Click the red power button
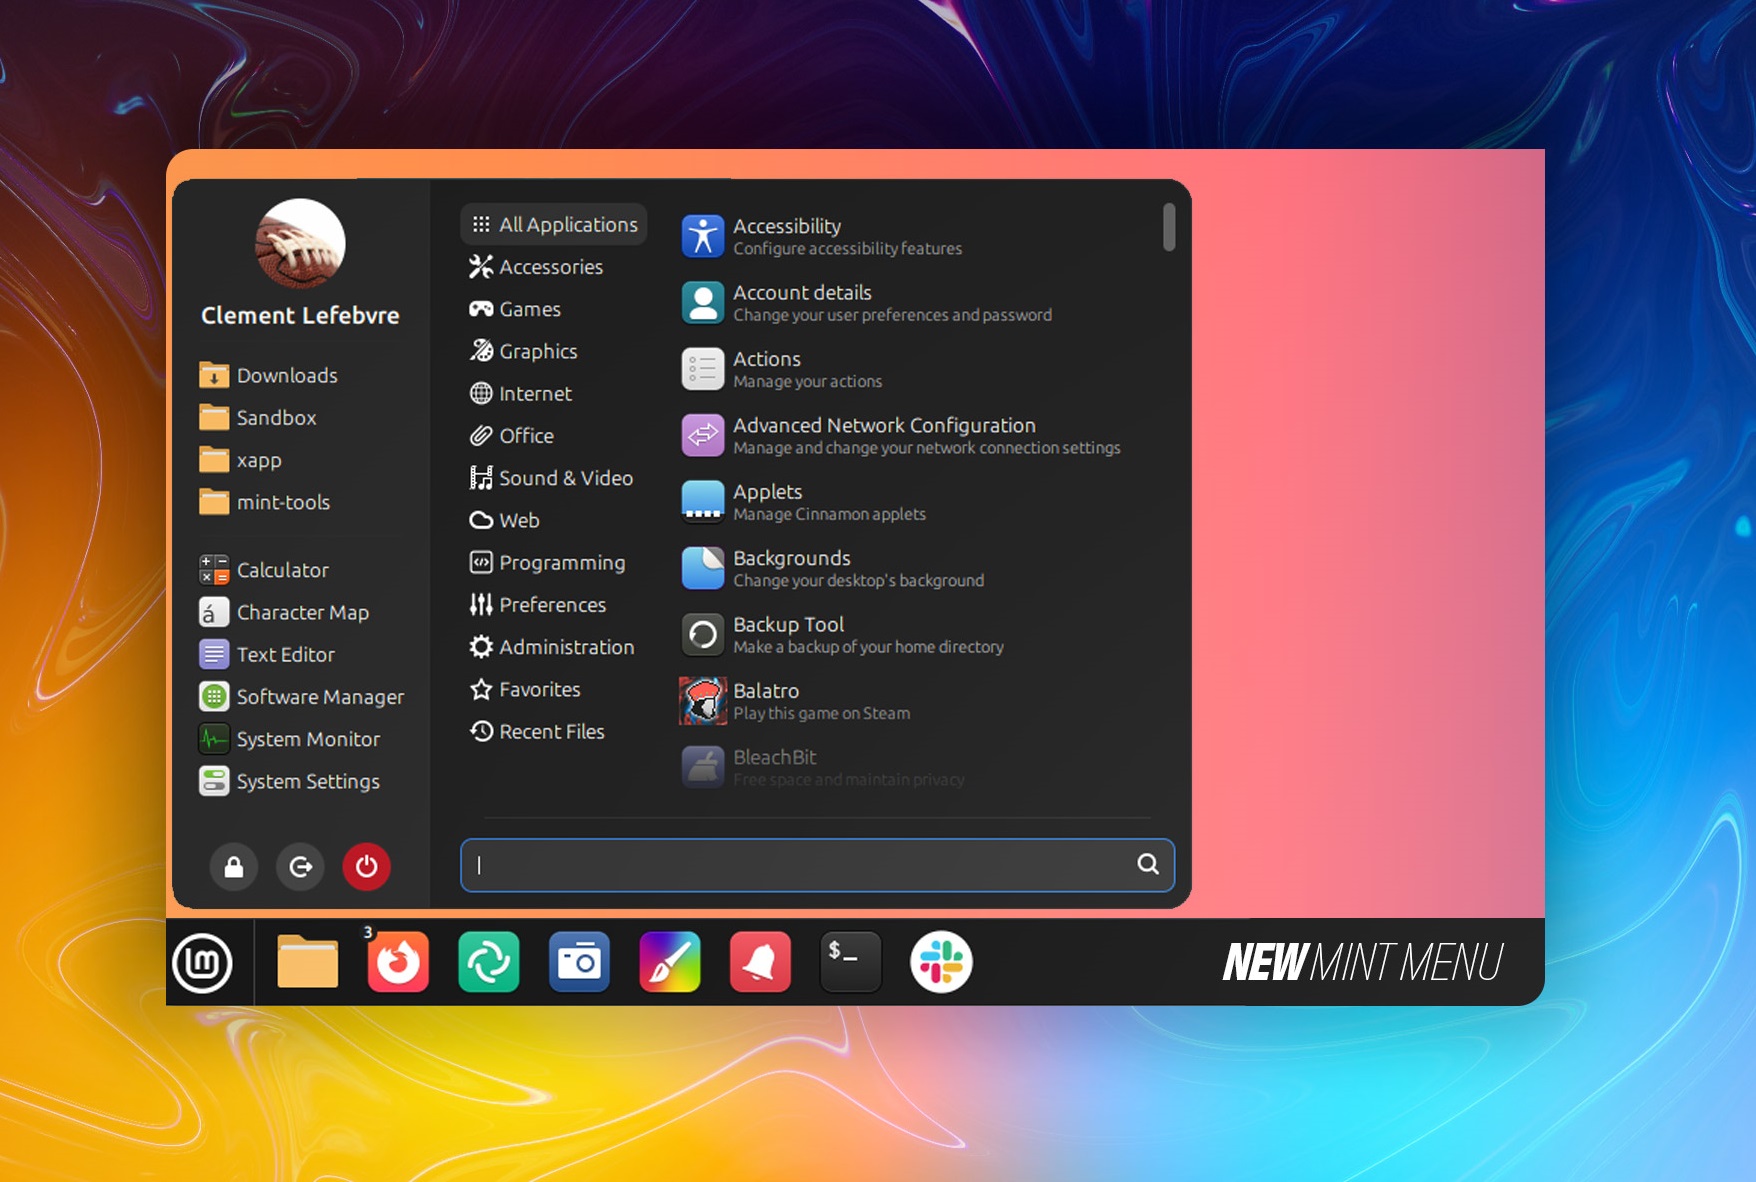Image resolution: width=1756 pixels, height=1182 pixels. click(x=366, y=866)
